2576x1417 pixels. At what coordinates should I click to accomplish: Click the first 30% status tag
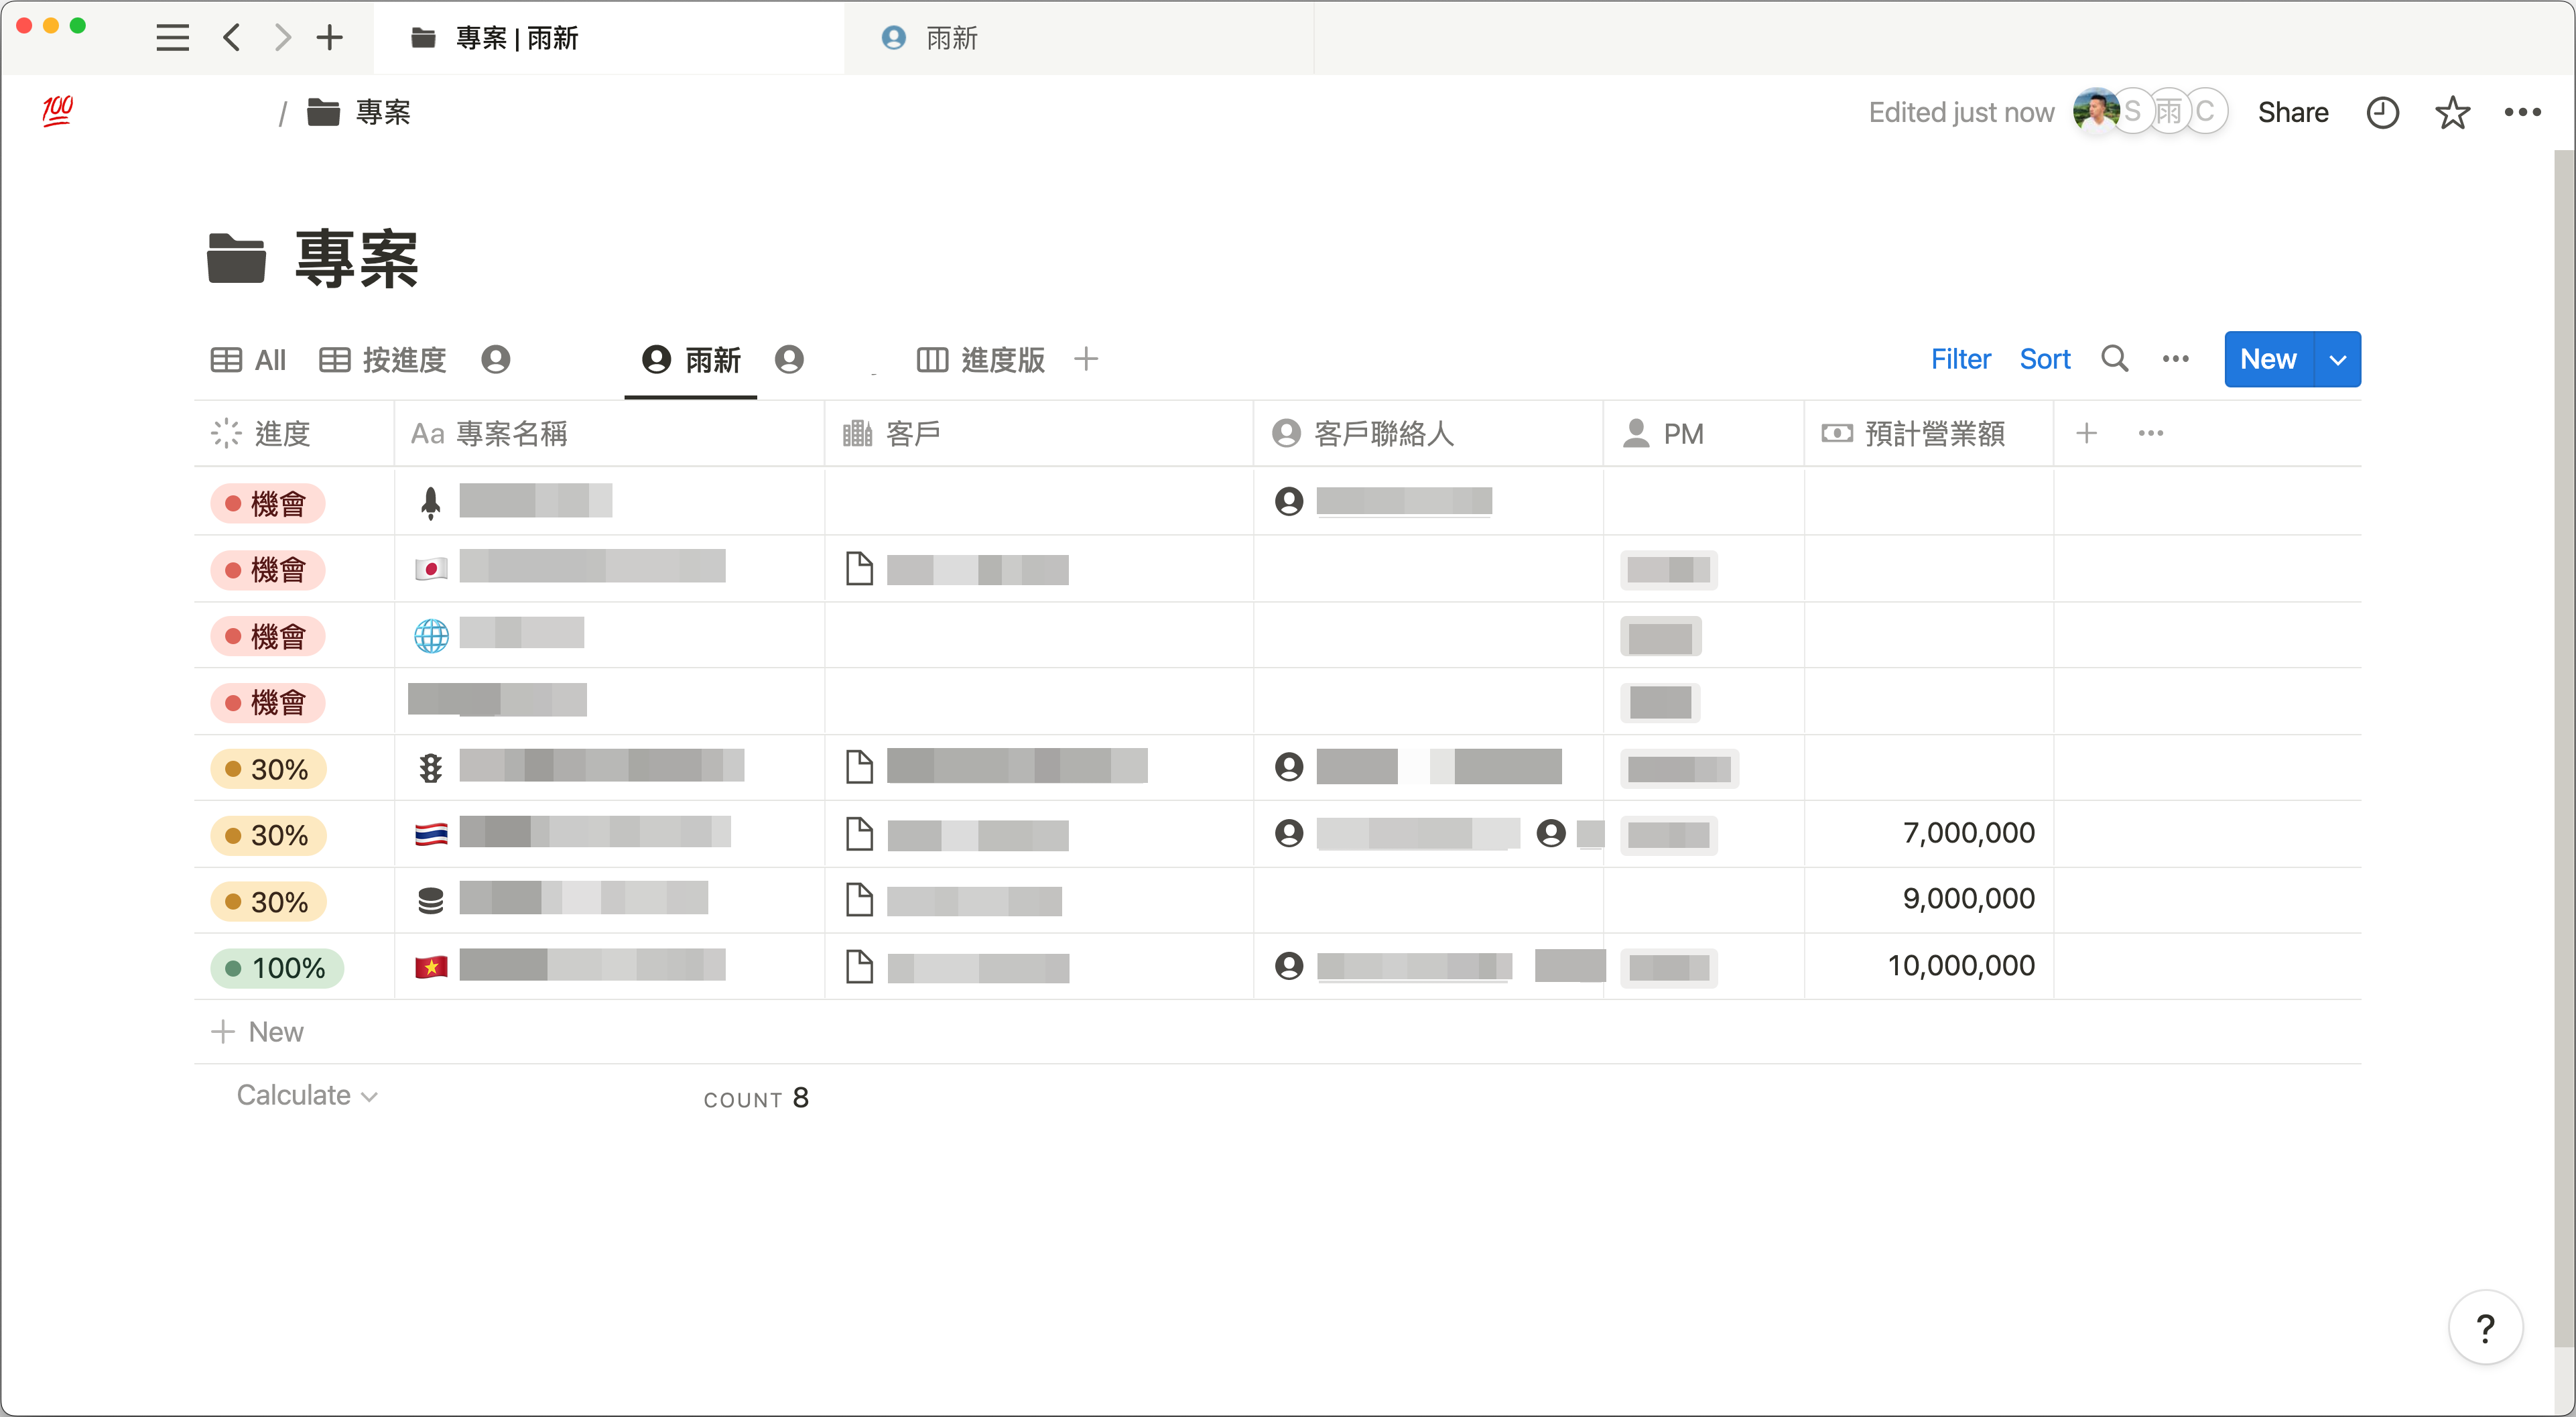tap(268, 769)
